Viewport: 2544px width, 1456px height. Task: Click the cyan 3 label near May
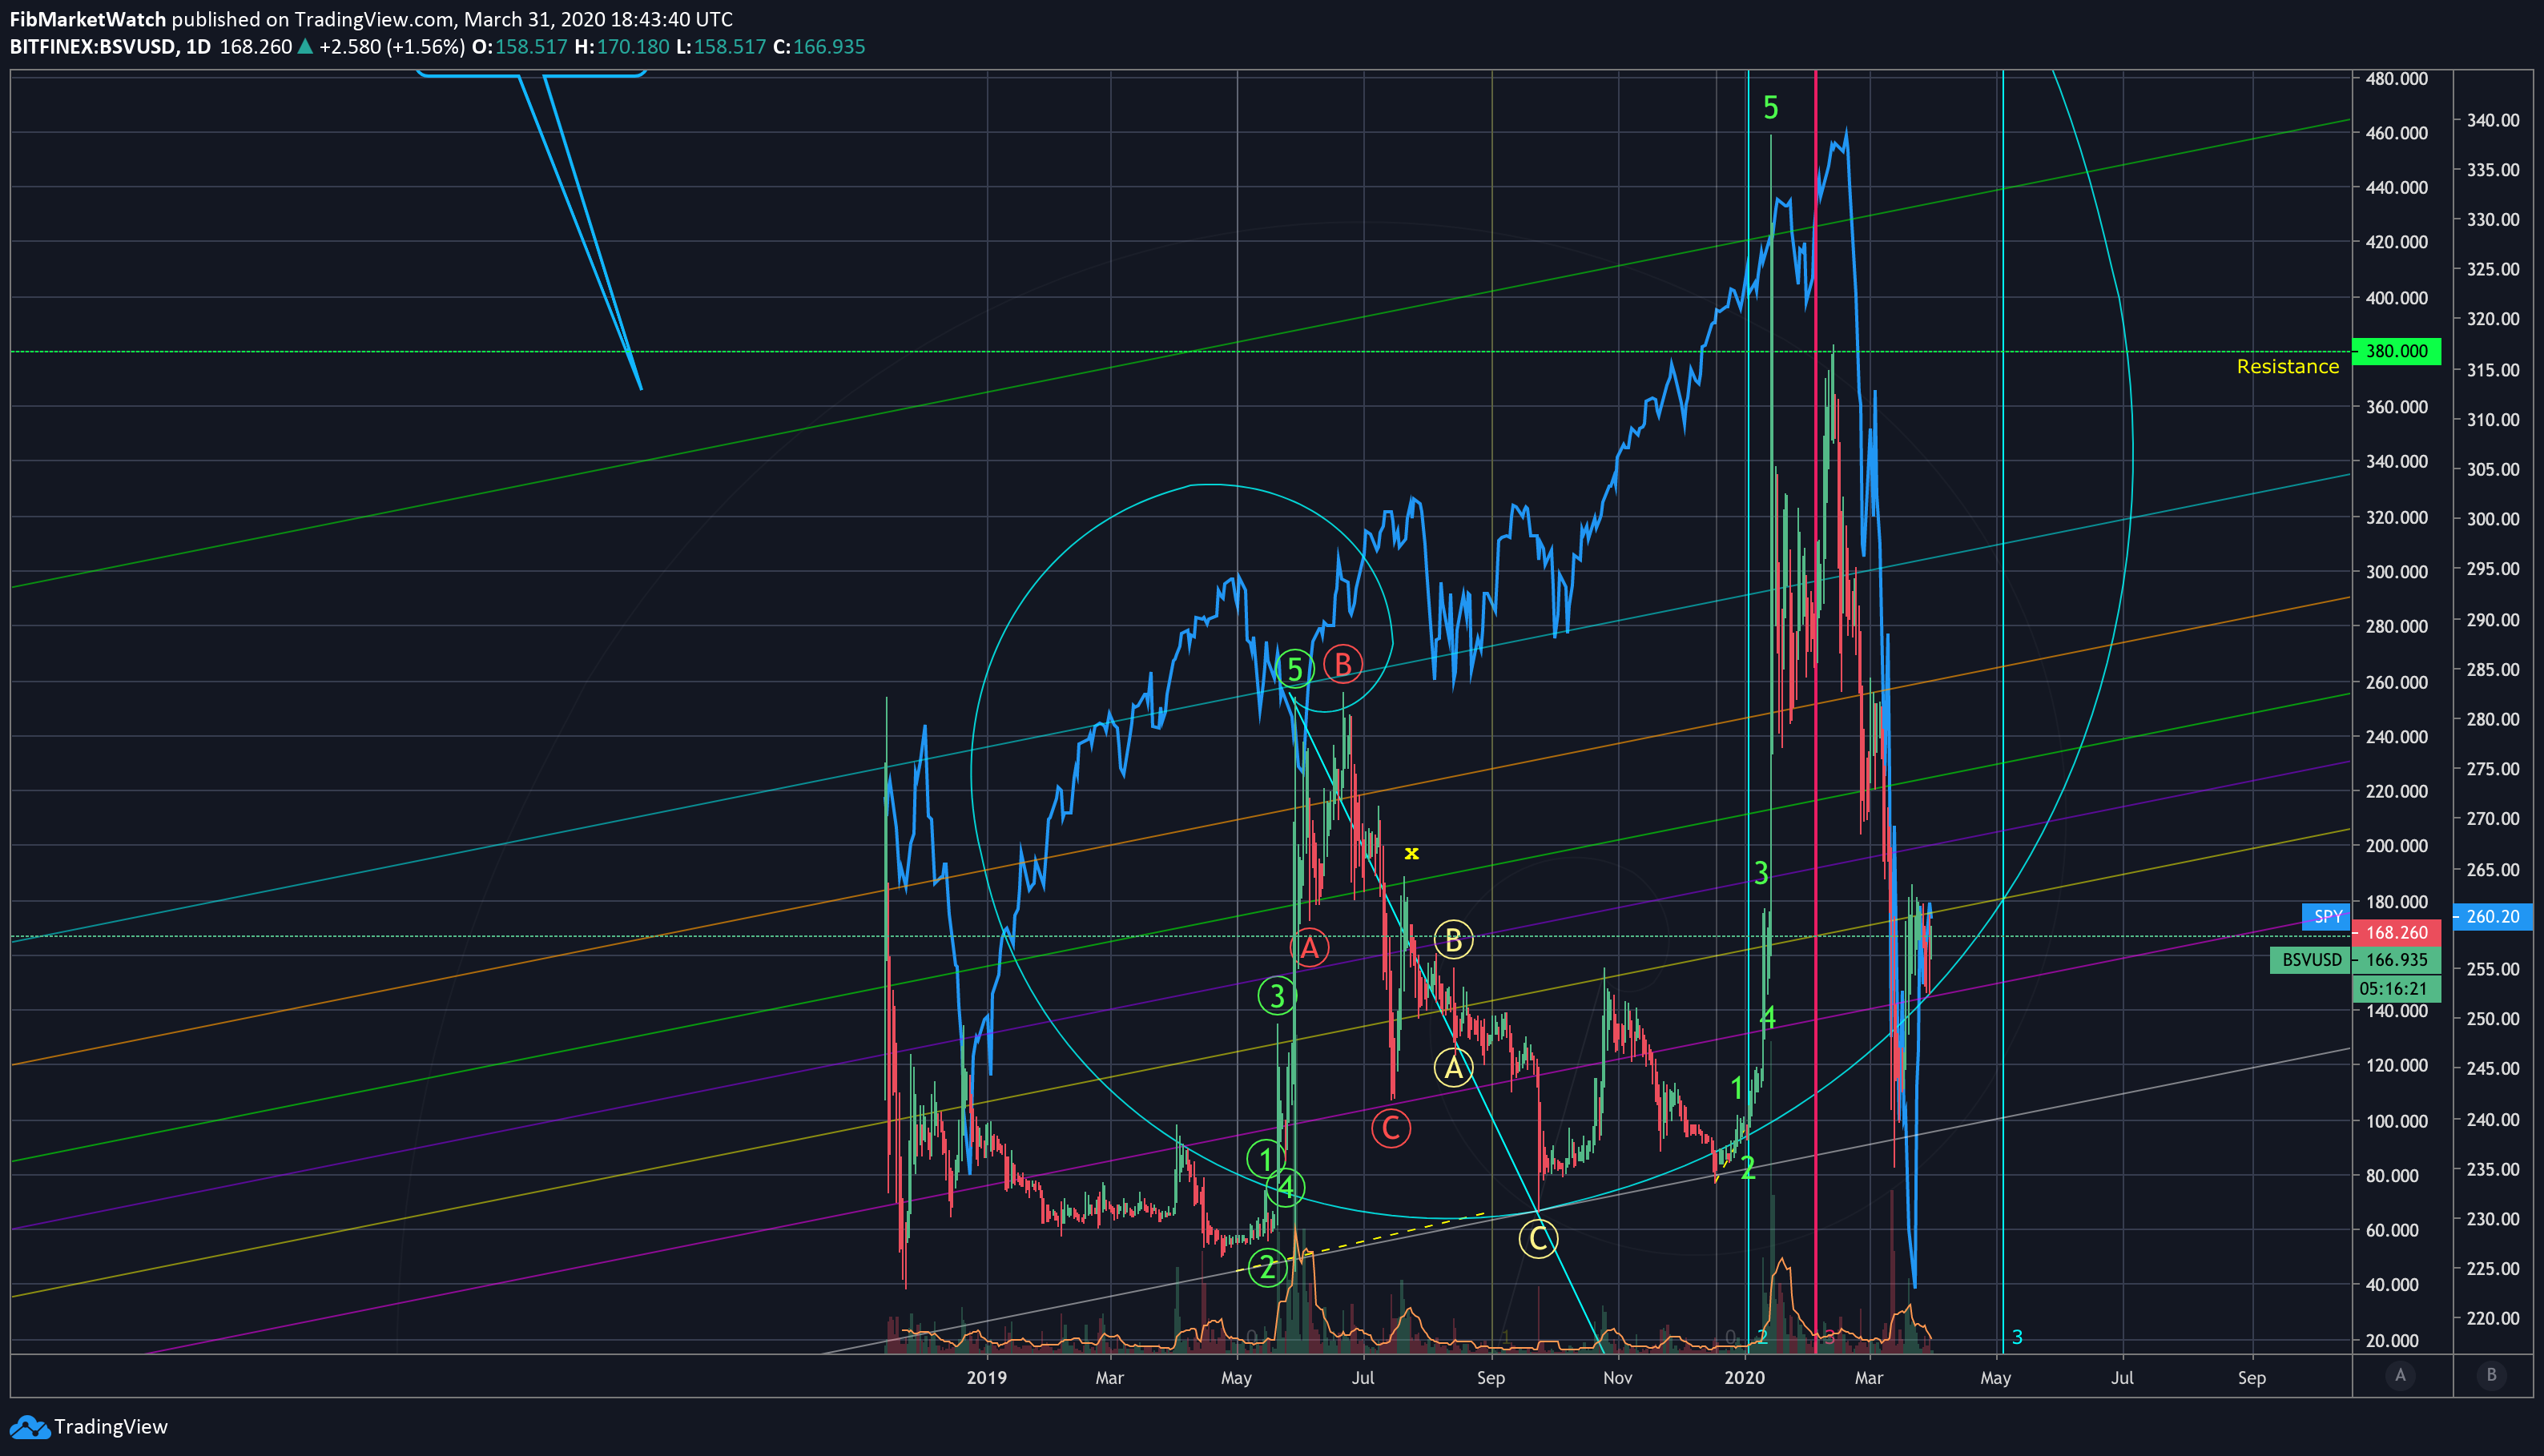(2017, 1337)
